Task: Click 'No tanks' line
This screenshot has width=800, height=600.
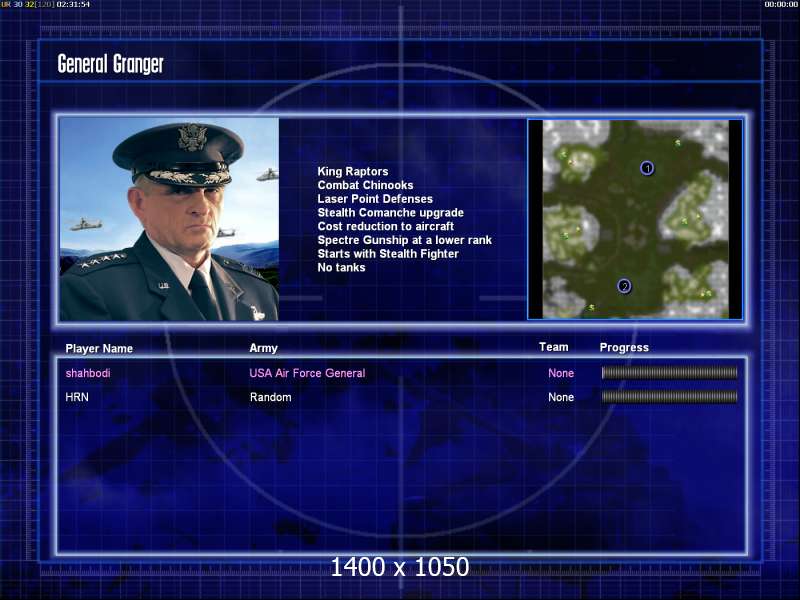Action: click(x=341, y=267)
